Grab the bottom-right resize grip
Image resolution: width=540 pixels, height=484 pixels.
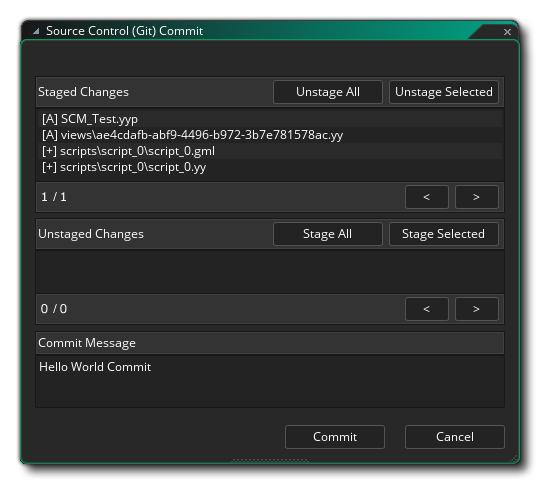pos(513,459)
